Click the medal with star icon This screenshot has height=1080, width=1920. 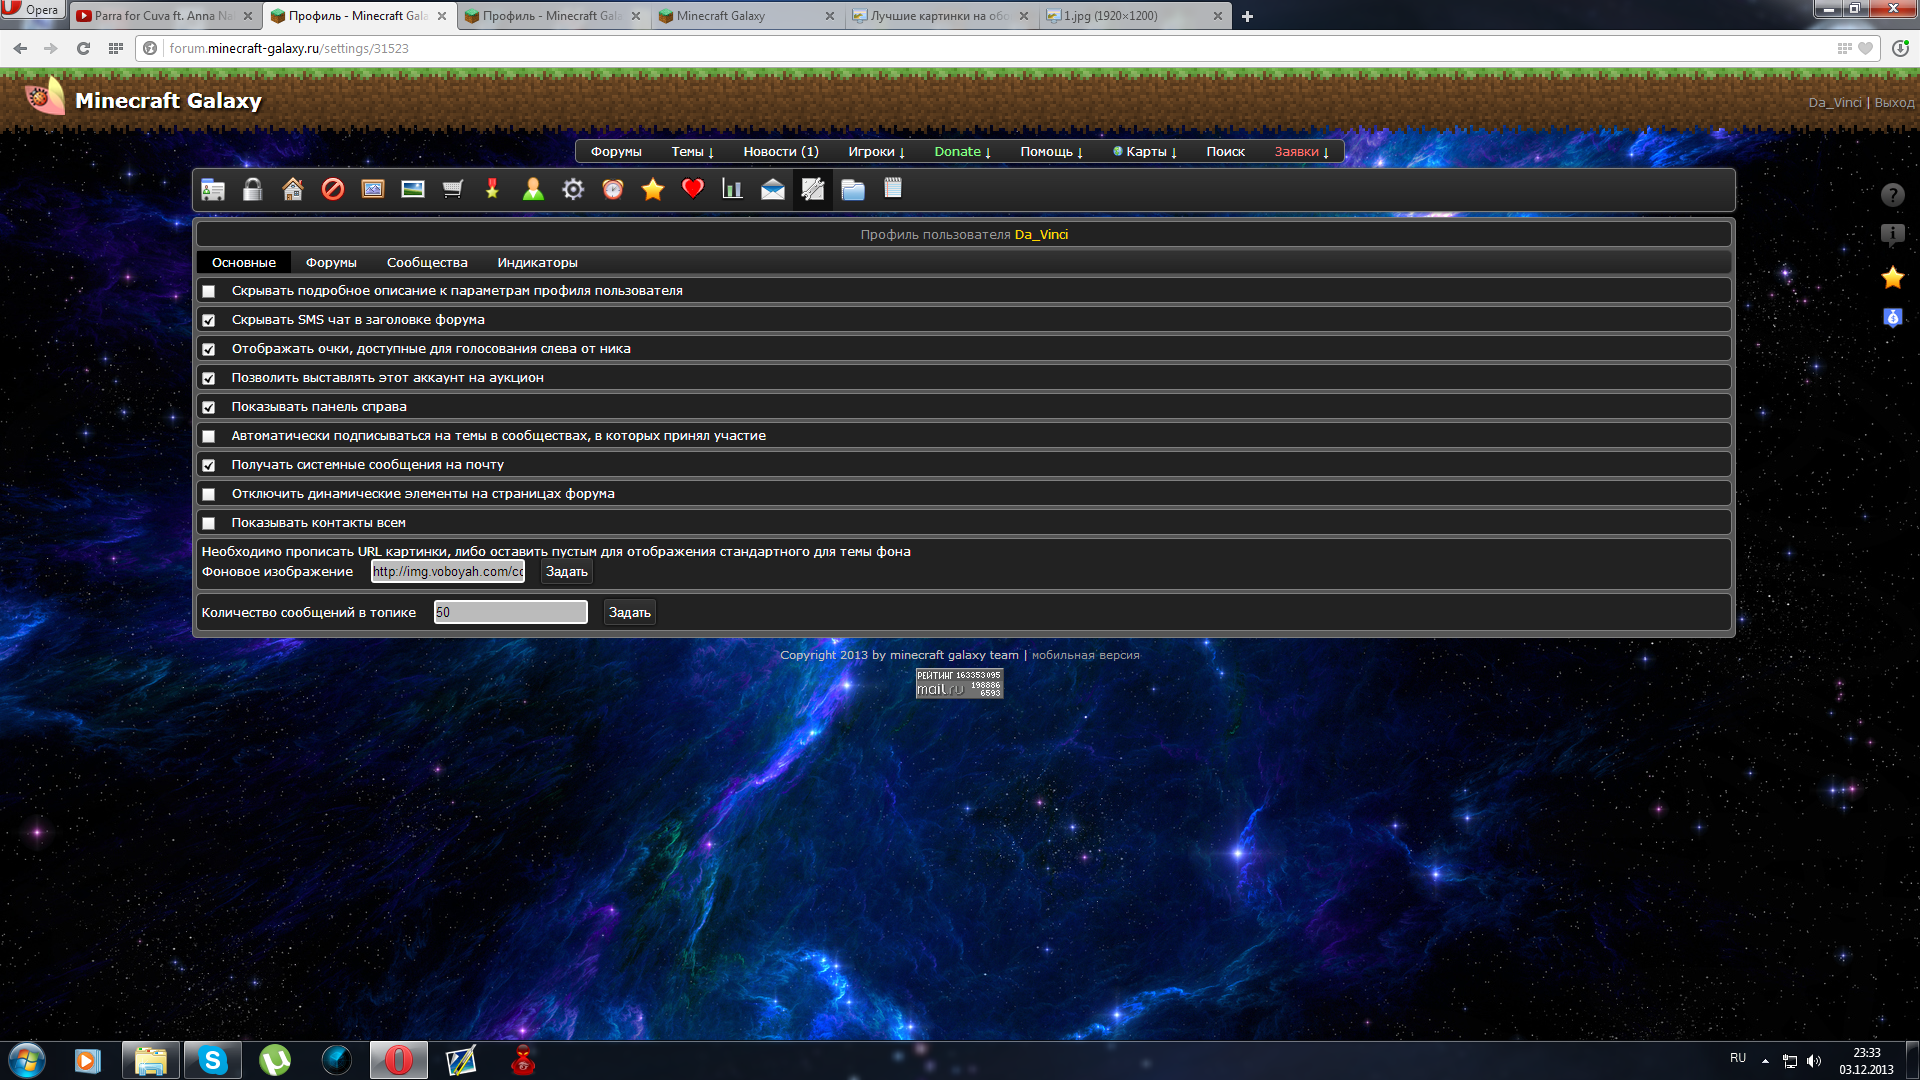pyautogui.click(x=492, y=189)
